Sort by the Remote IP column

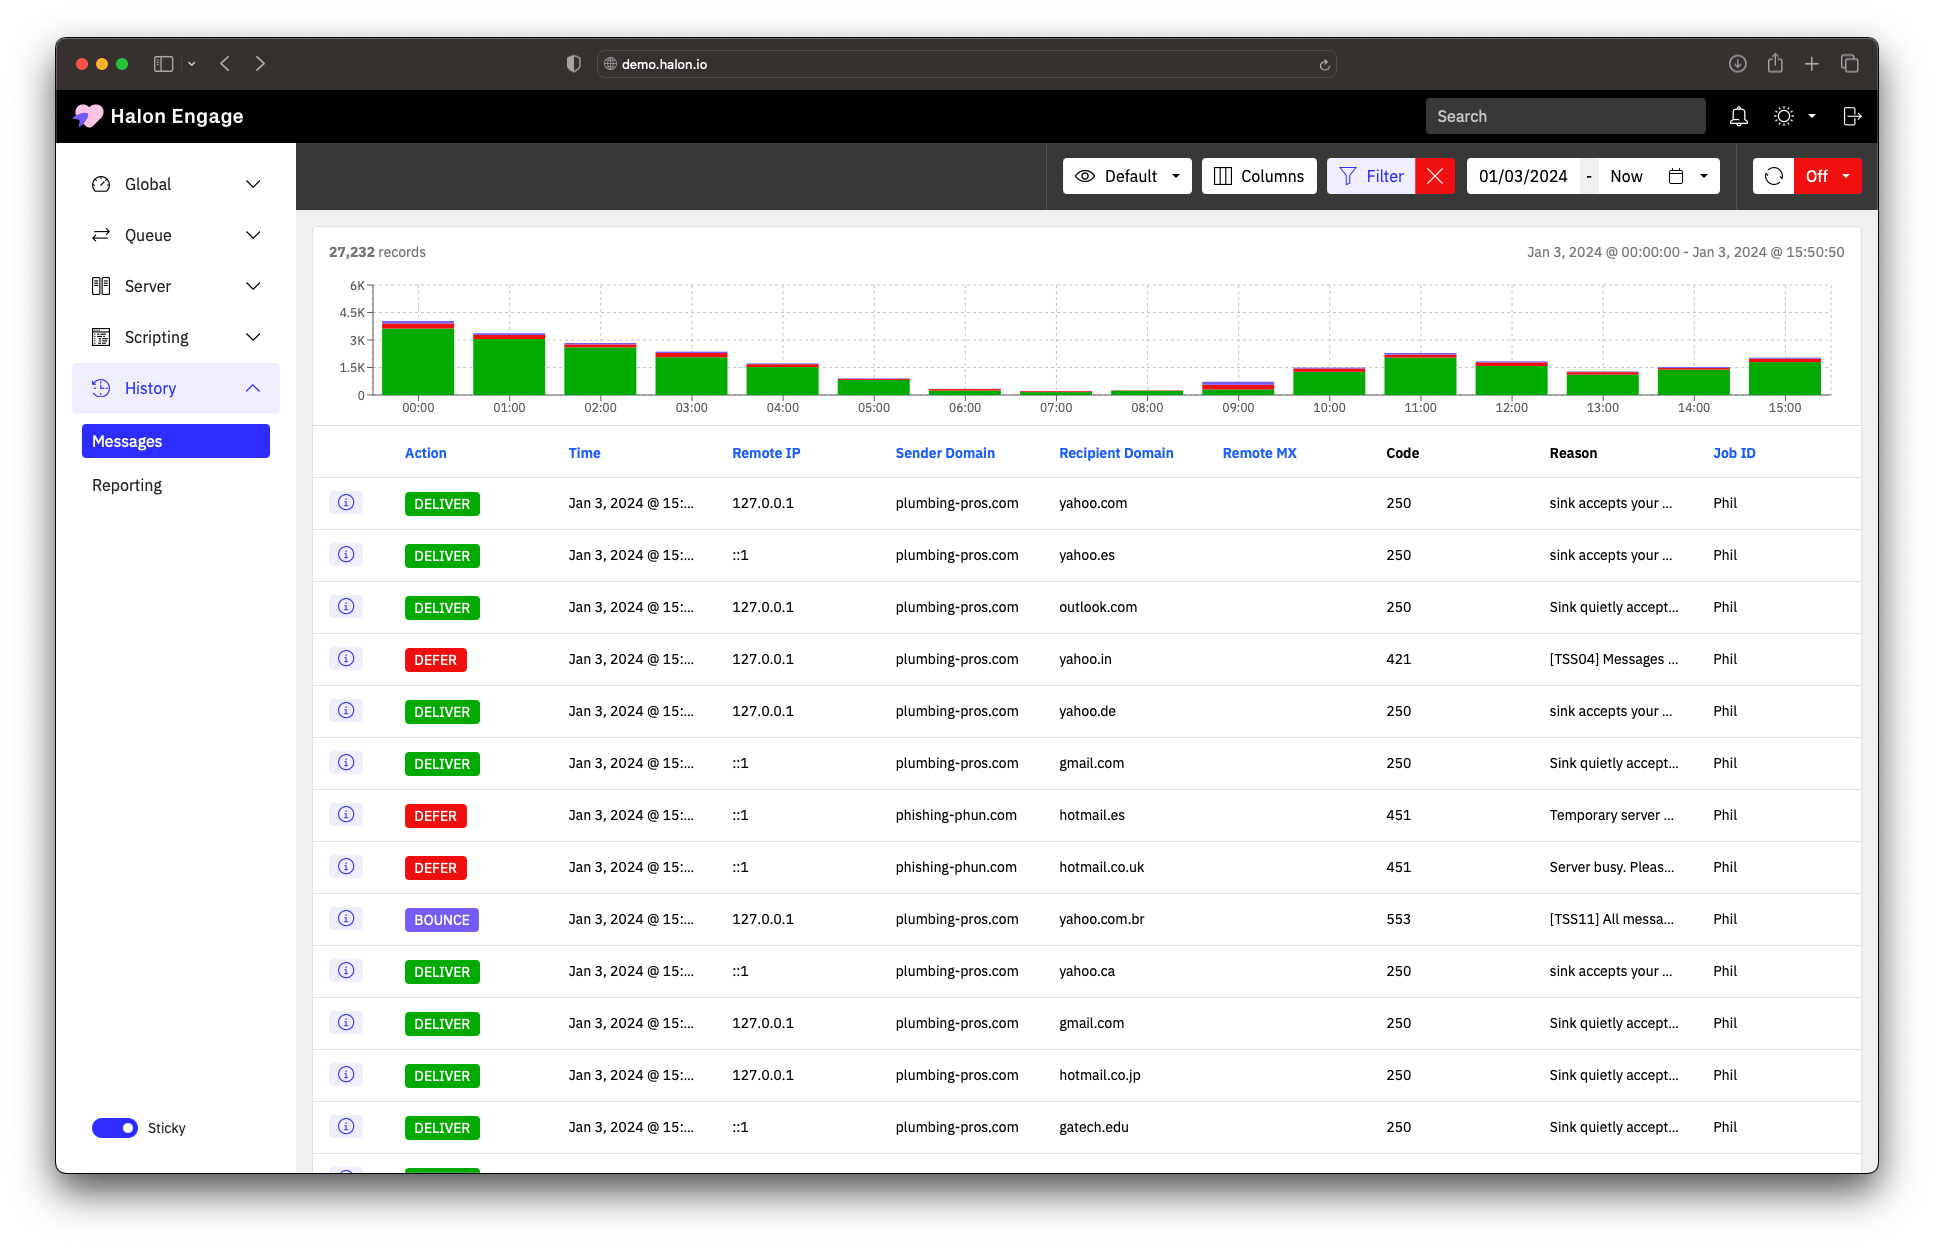[765, 453]
